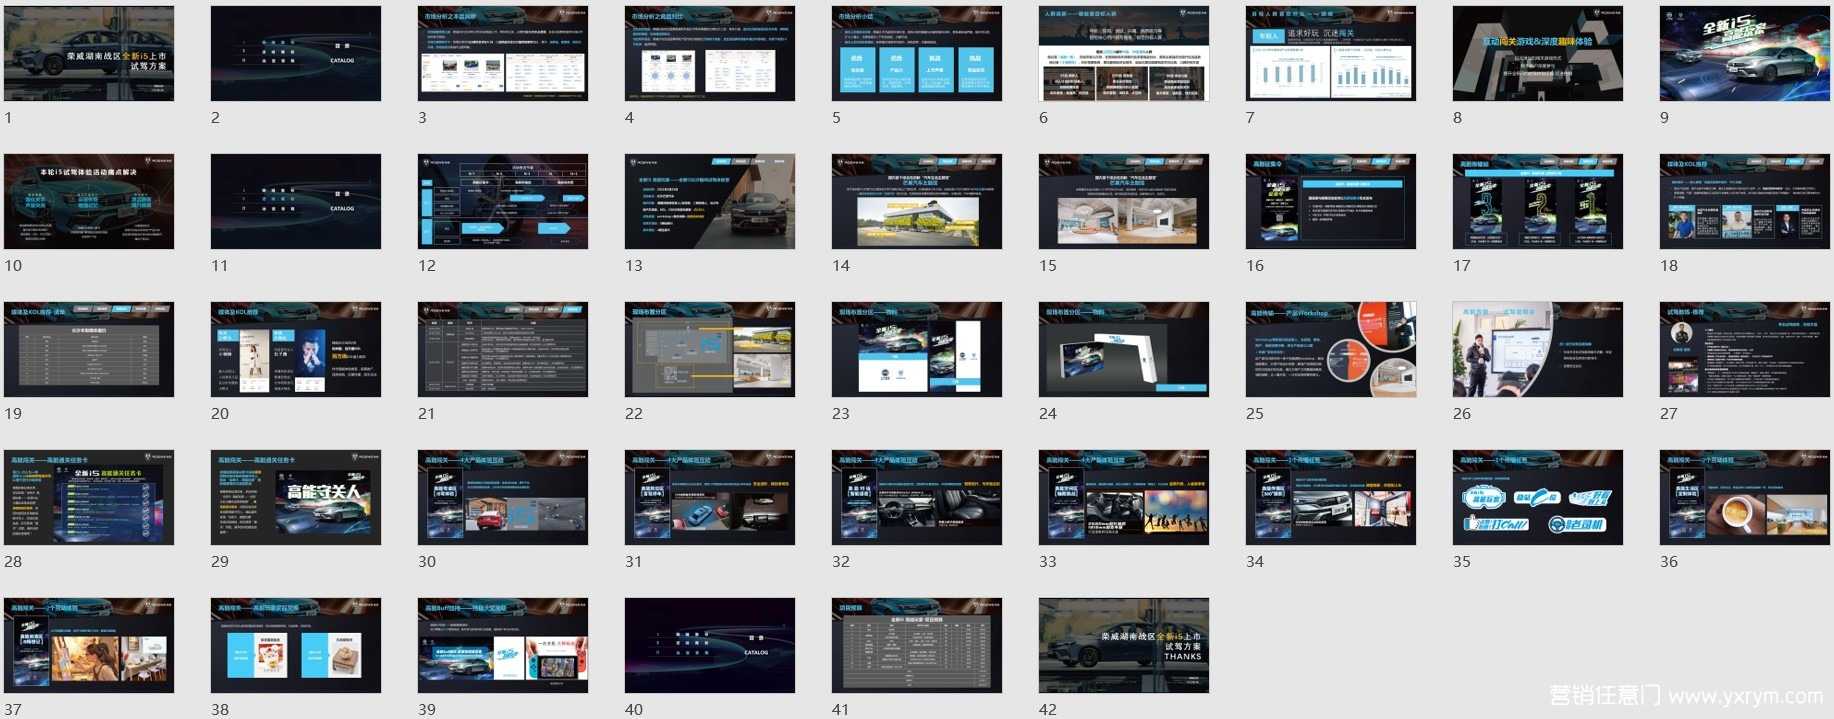This screenshot has width=1834, height=719.
Task: Select slide 30 thumbnail
Action: pos(503,497)
